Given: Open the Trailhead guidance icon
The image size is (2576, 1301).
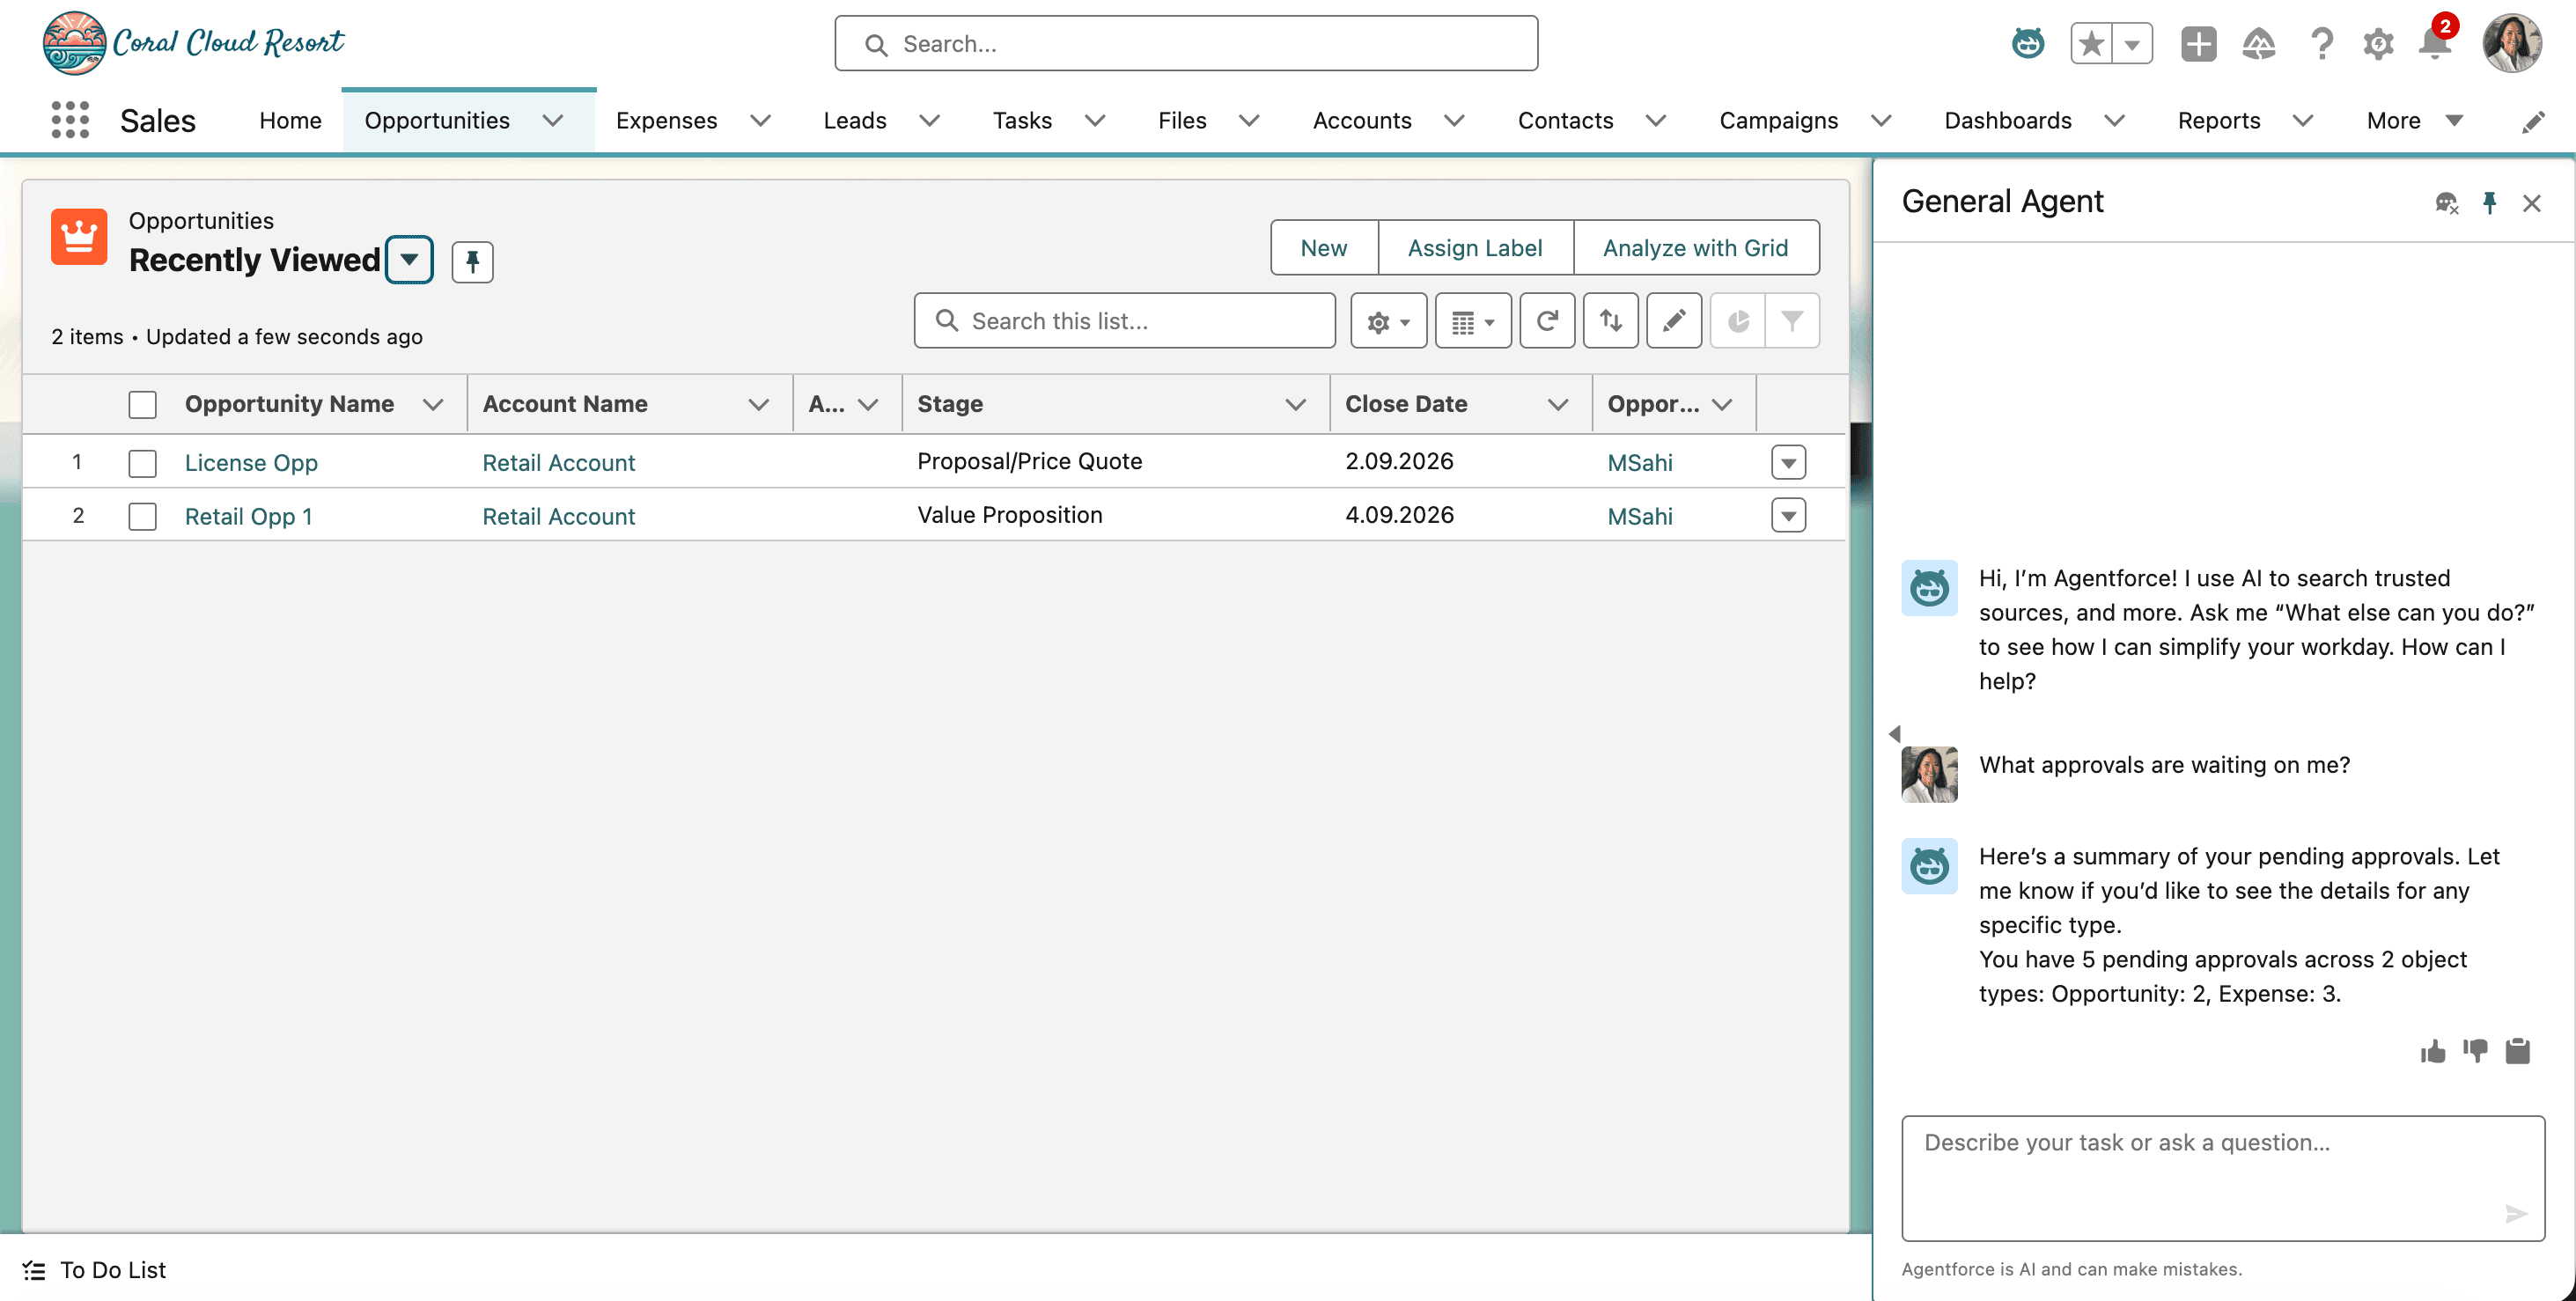Looking at the screenshot, I should point(2259,43).
